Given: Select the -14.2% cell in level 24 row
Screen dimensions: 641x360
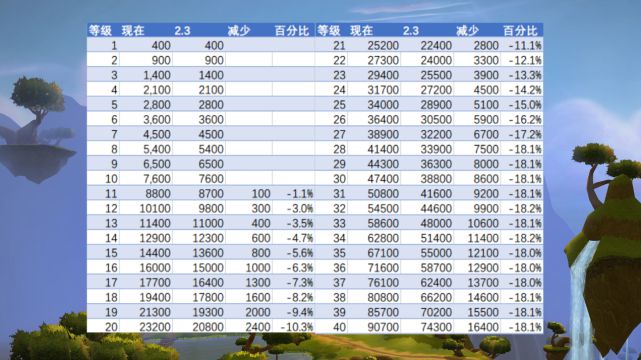Looking at the screenshot, I should 525,90.
